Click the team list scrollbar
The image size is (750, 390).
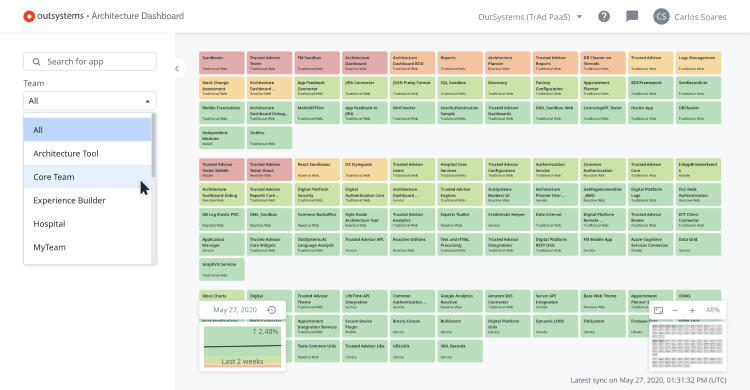154,145
